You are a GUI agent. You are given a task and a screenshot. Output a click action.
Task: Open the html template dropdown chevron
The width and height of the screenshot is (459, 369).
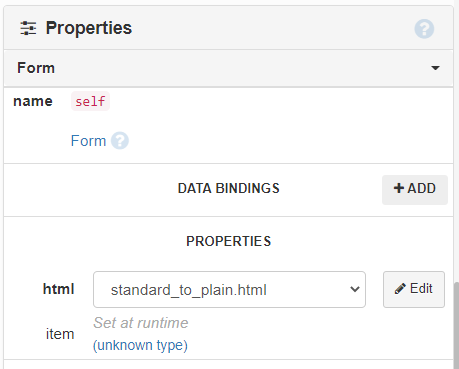[x=355, y=289]
